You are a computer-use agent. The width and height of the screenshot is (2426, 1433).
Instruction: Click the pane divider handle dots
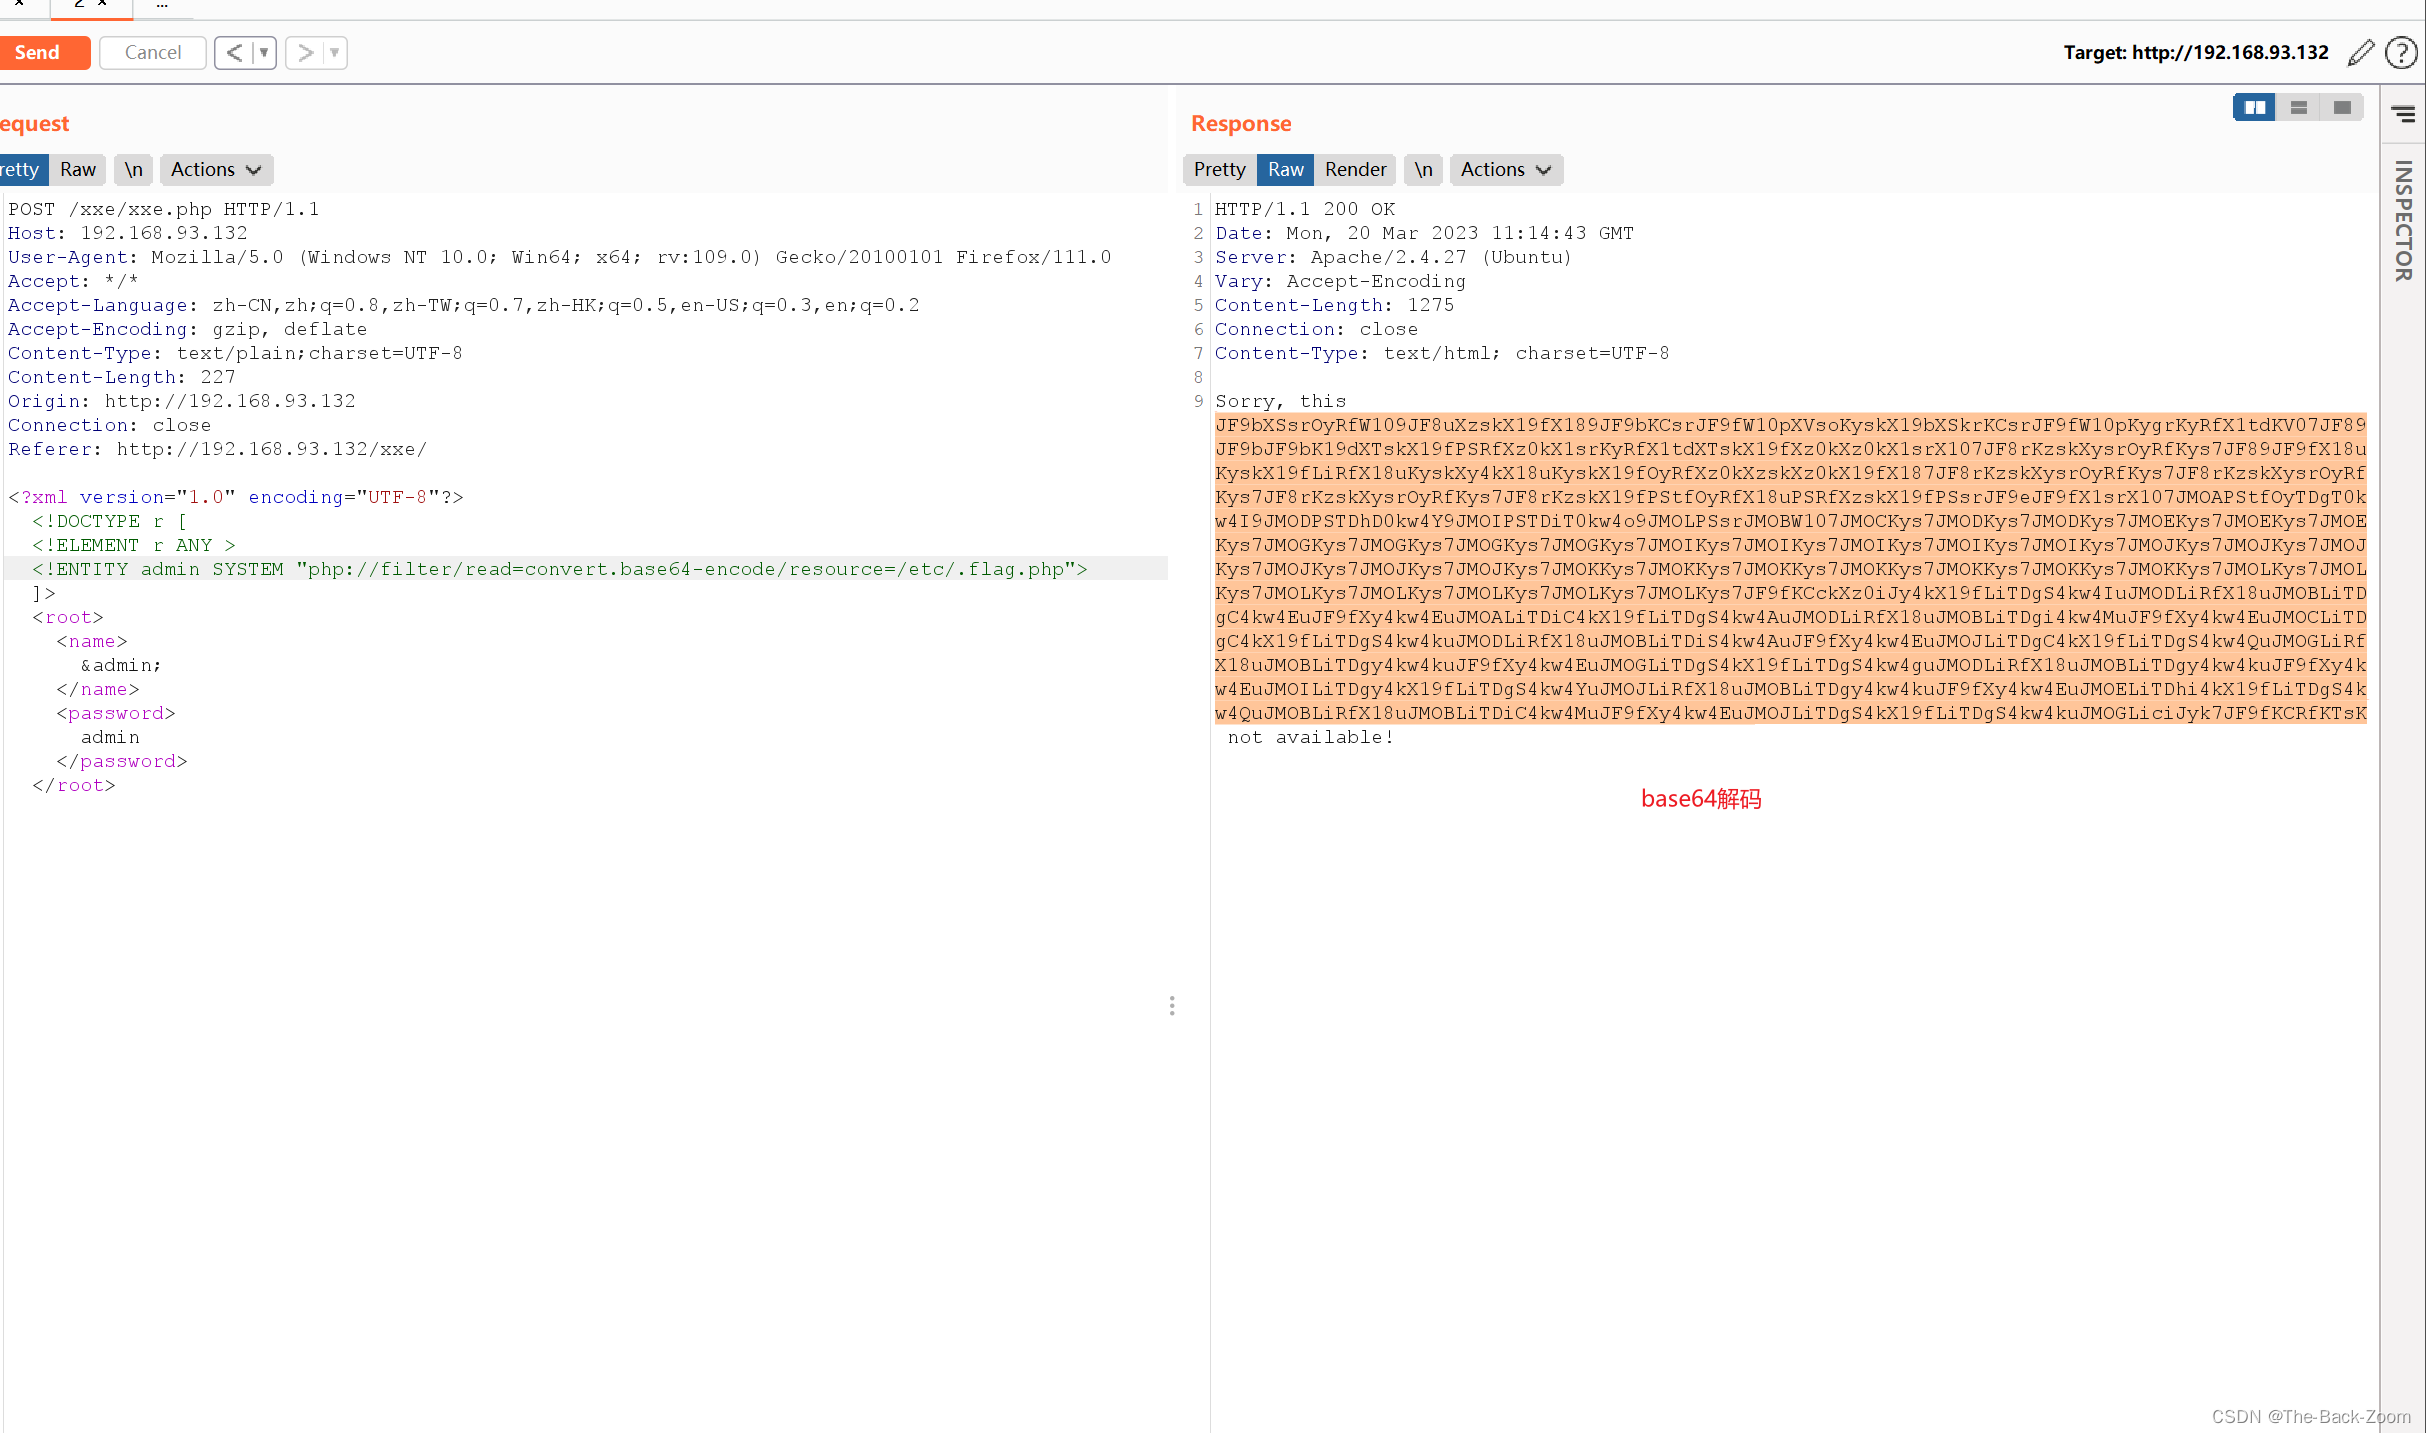pos(1172,1005)
